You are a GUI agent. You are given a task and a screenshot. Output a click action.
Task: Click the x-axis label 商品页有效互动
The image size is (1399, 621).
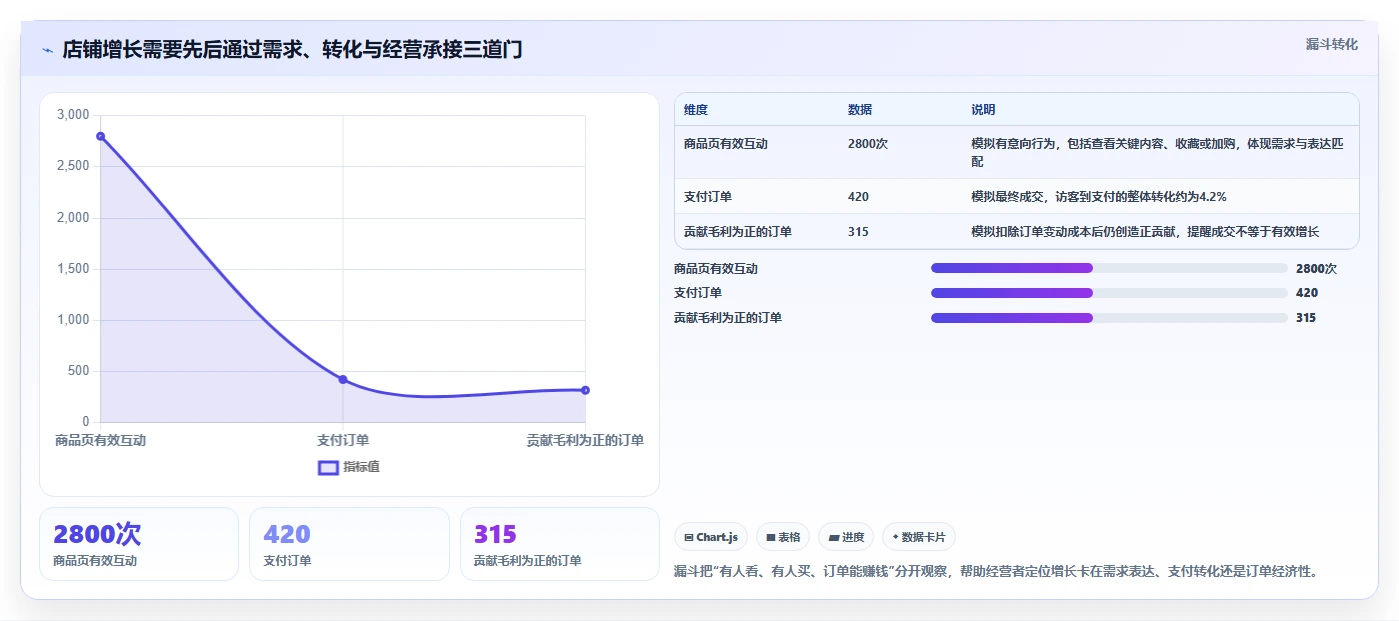point(100,440)
